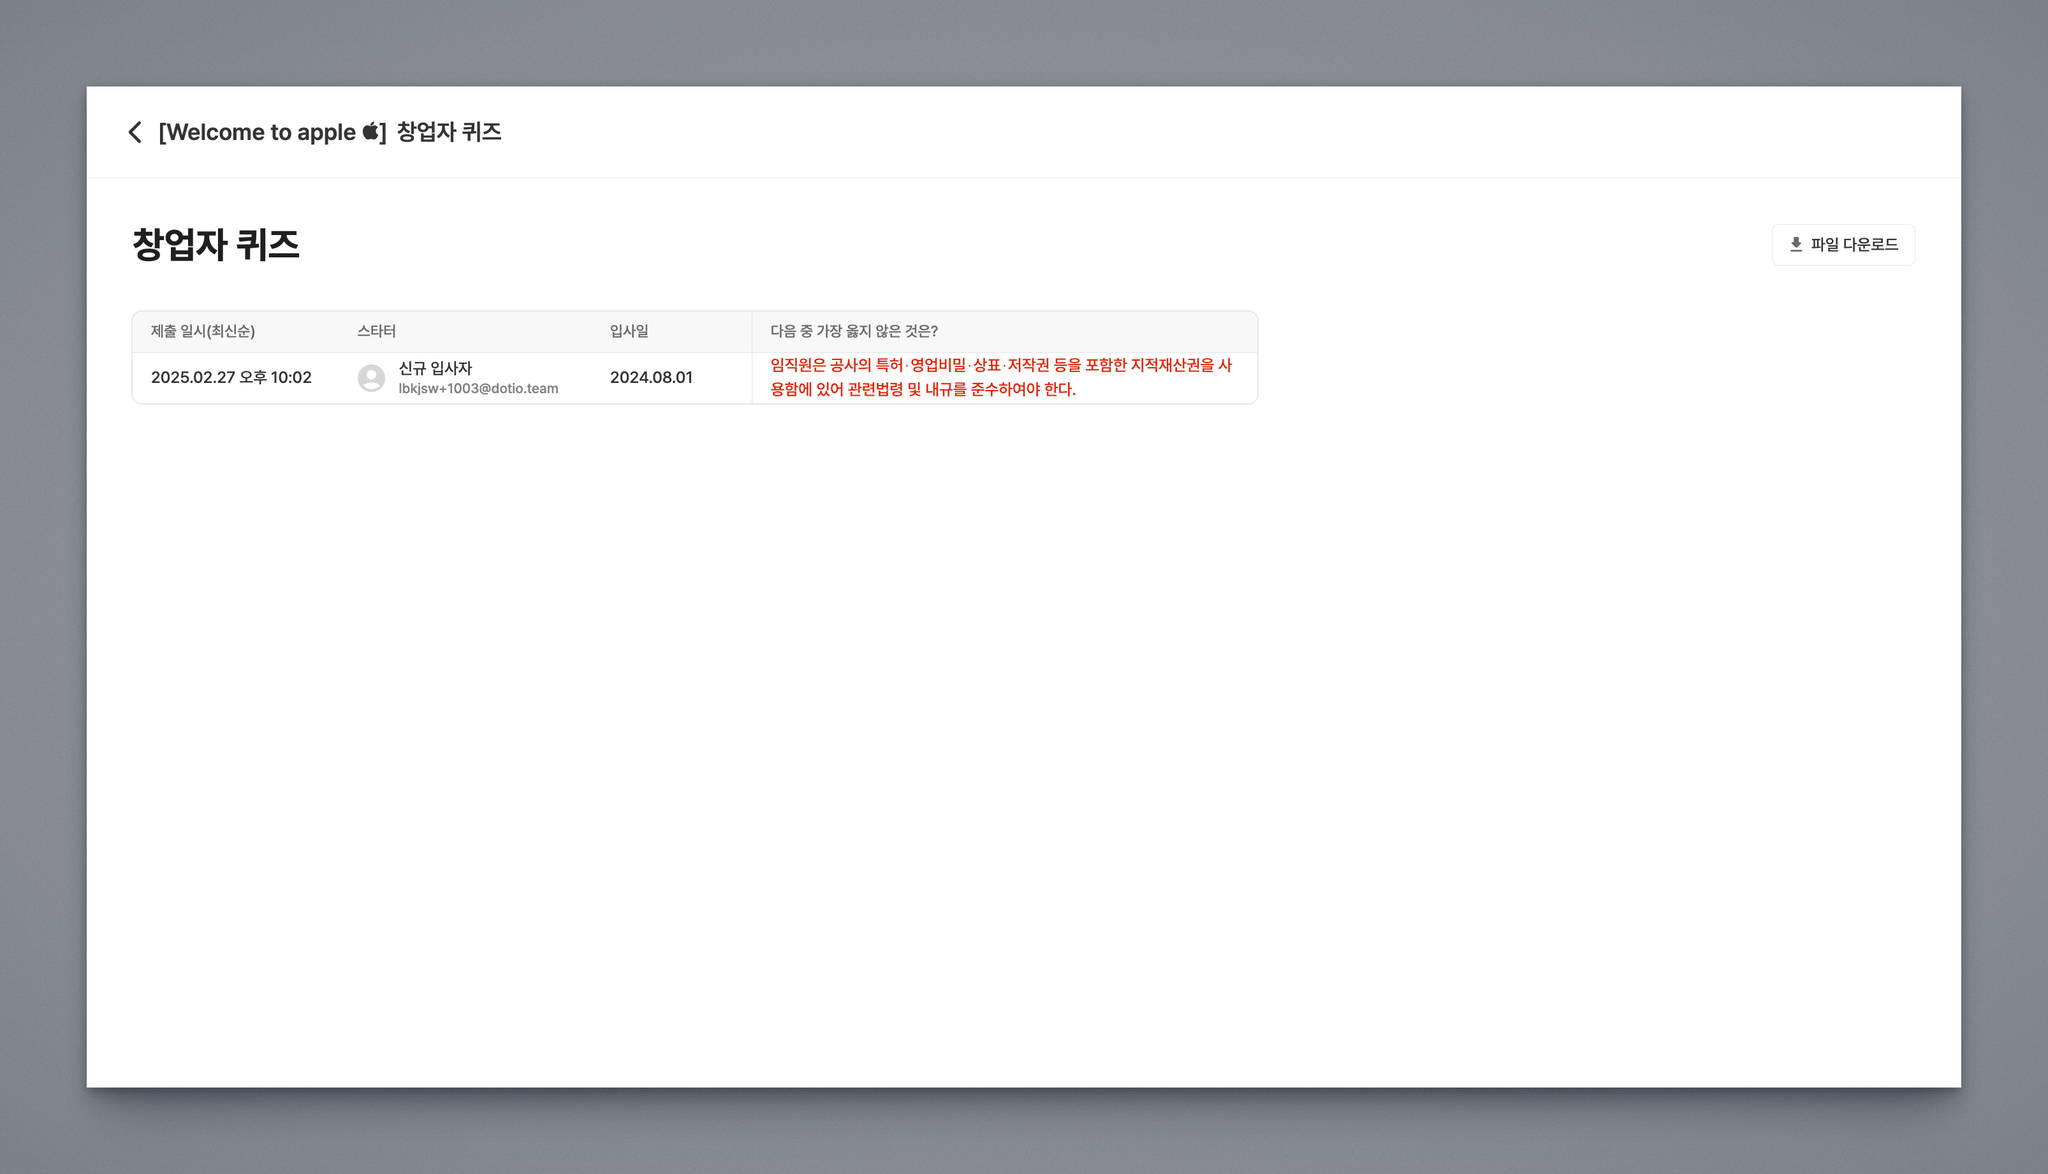Click the 다음 중 가장 옳지 않은 것? header
The height and width of the screenshot is (1174, 2048).
click(853, 331)
